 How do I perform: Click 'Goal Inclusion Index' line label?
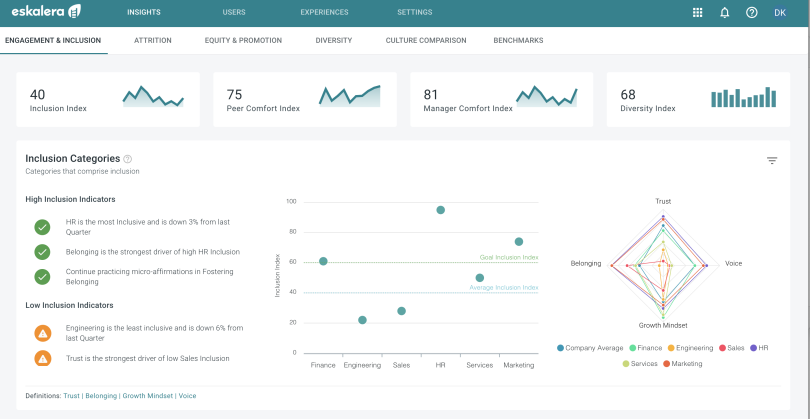click(x=509, y=257)
